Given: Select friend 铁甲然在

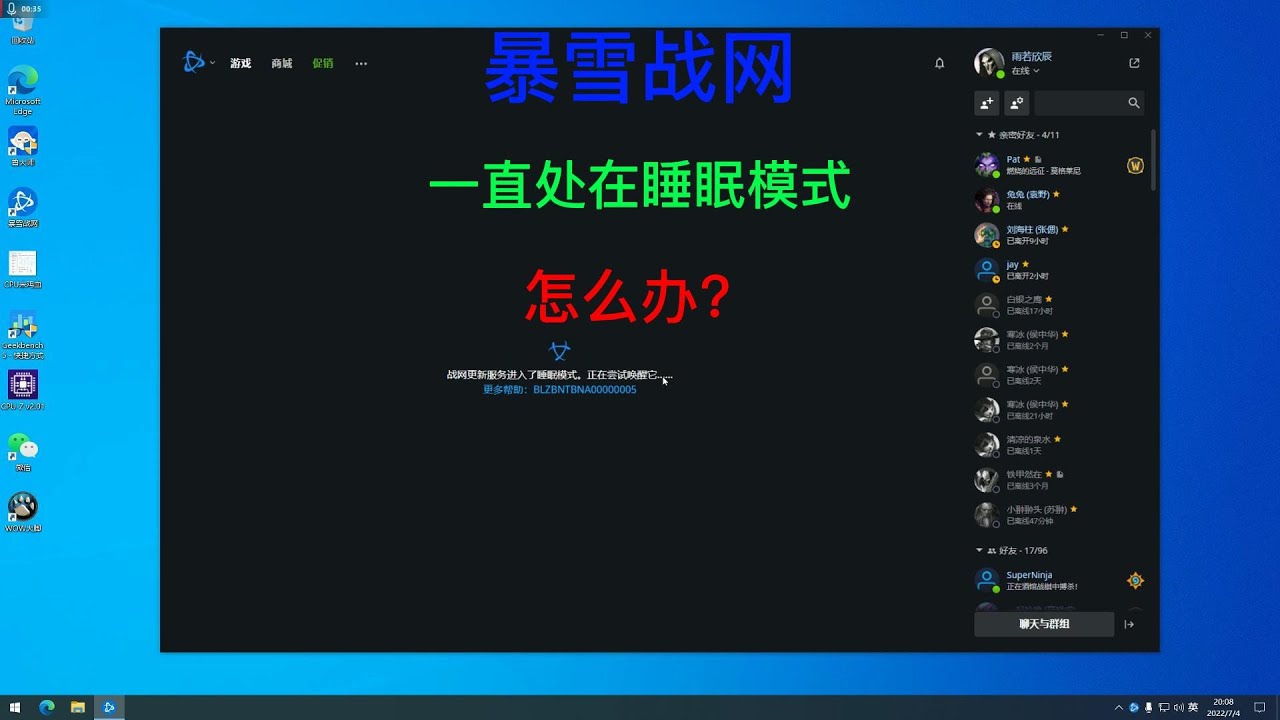Looking at the screenshot, I should pos(1060,480).
